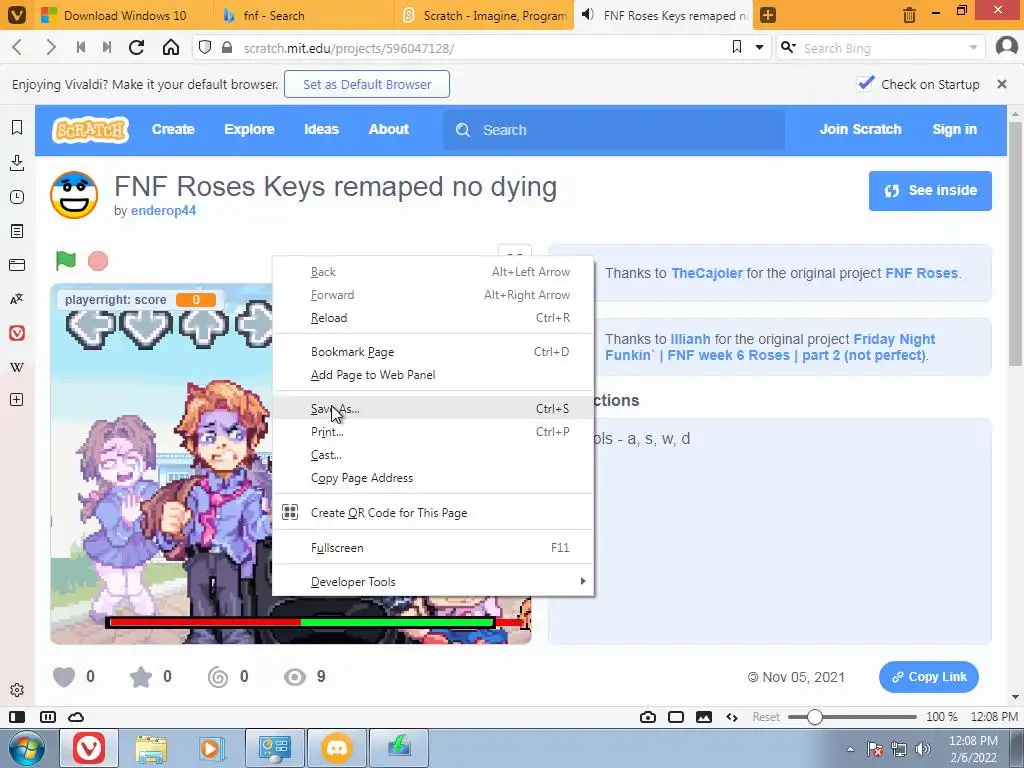Open the Notes panel in sidebar
The width and height of the screenshot is (1024, 768).
pyautogui.click(x=17, y=231)
